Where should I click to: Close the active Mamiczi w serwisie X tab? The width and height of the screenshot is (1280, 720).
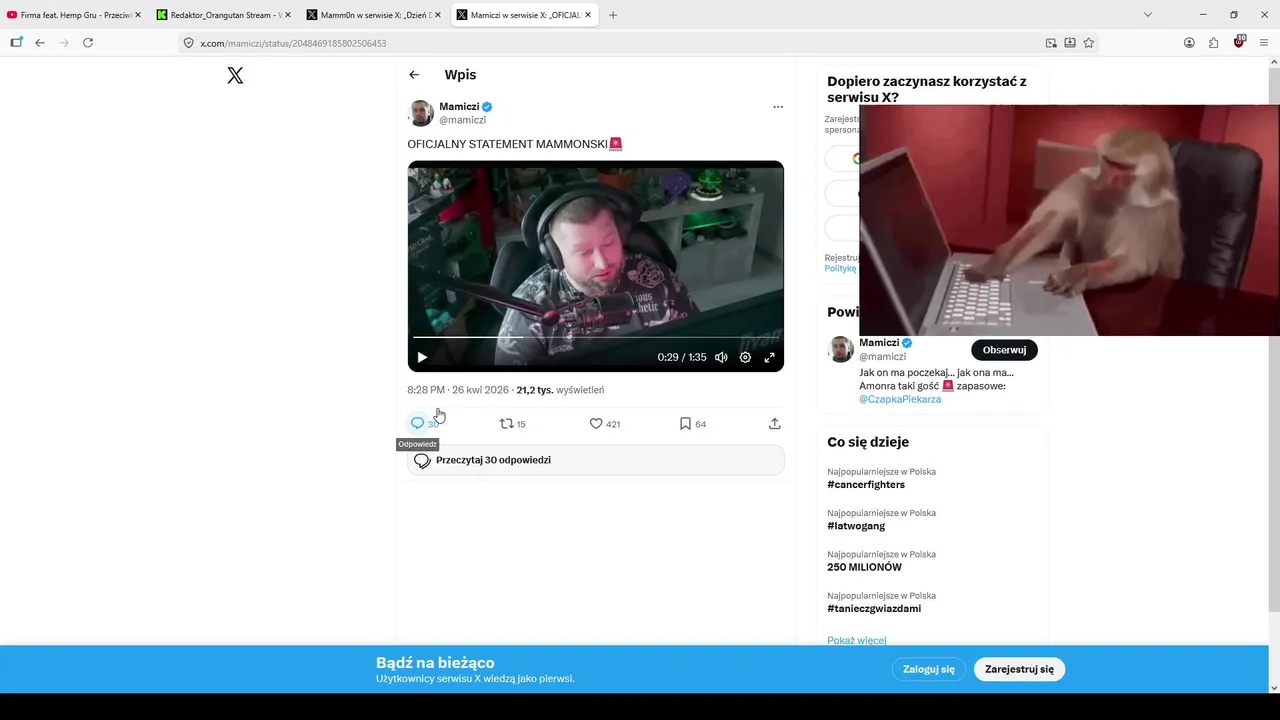coord(588,15)
